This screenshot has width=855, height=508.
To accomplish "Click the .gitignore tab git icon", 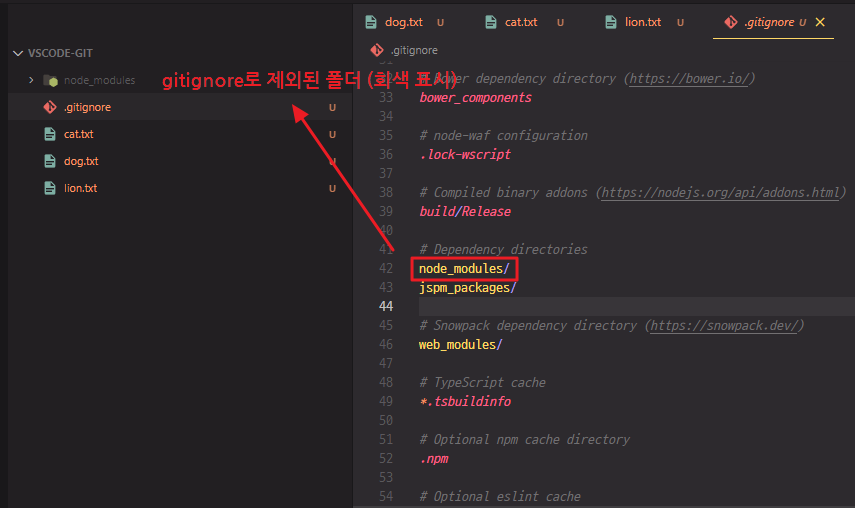I will pos(731,22).
